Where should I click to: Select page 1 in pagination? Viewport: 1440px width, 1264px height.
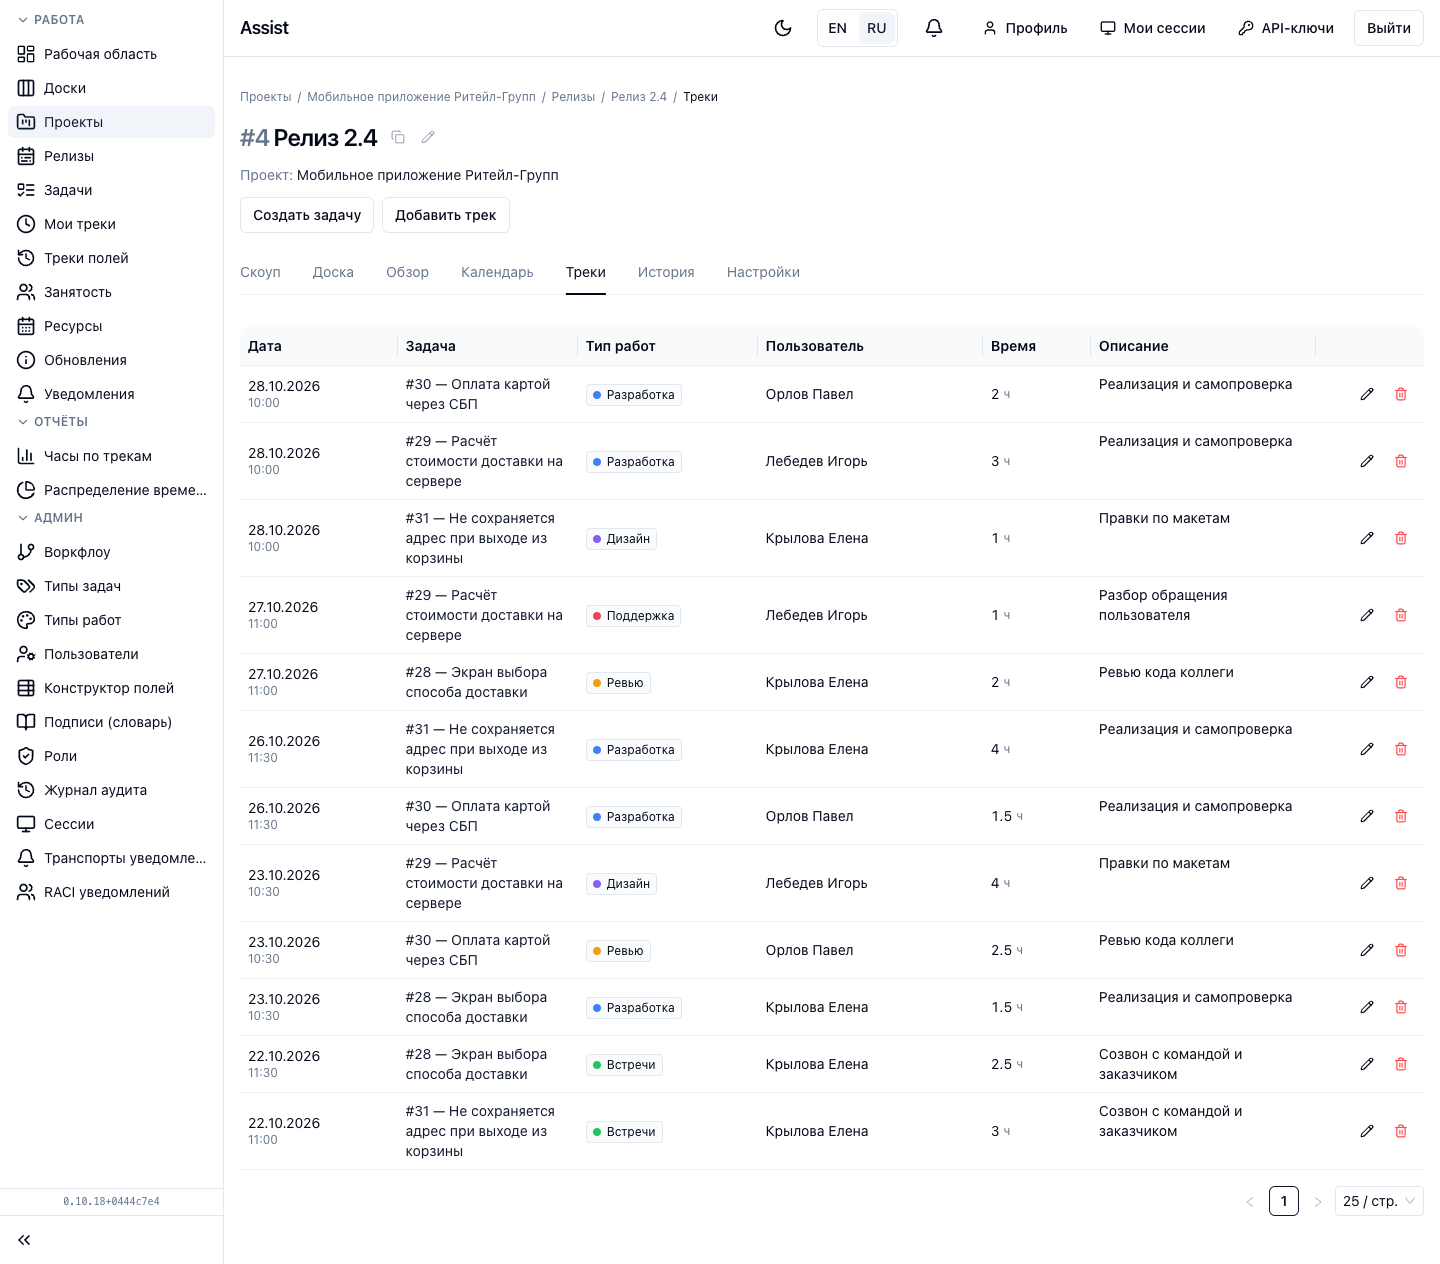tap(1284, 1201)
